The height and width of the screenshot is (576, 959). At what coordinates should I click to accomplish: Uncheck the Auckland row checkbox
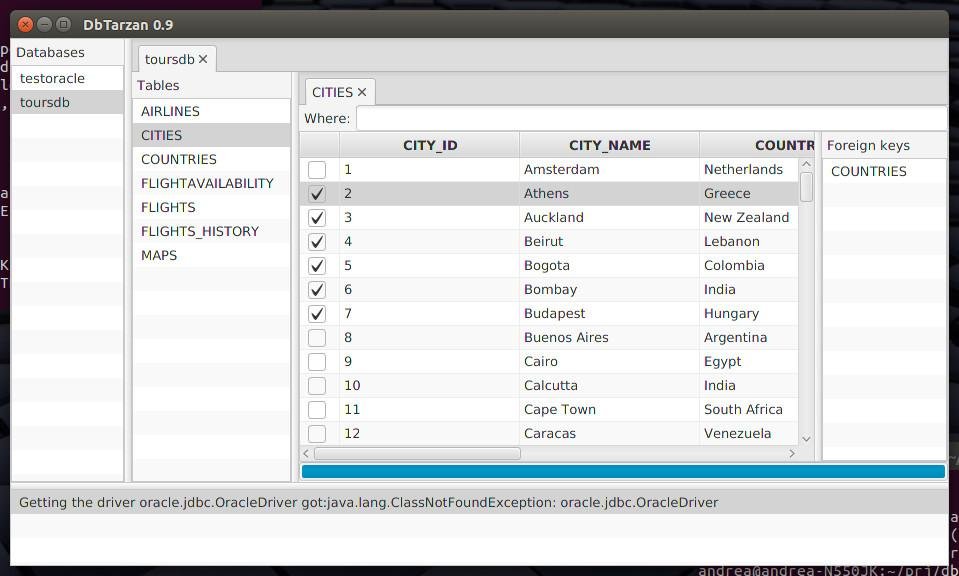pos(317,218)
